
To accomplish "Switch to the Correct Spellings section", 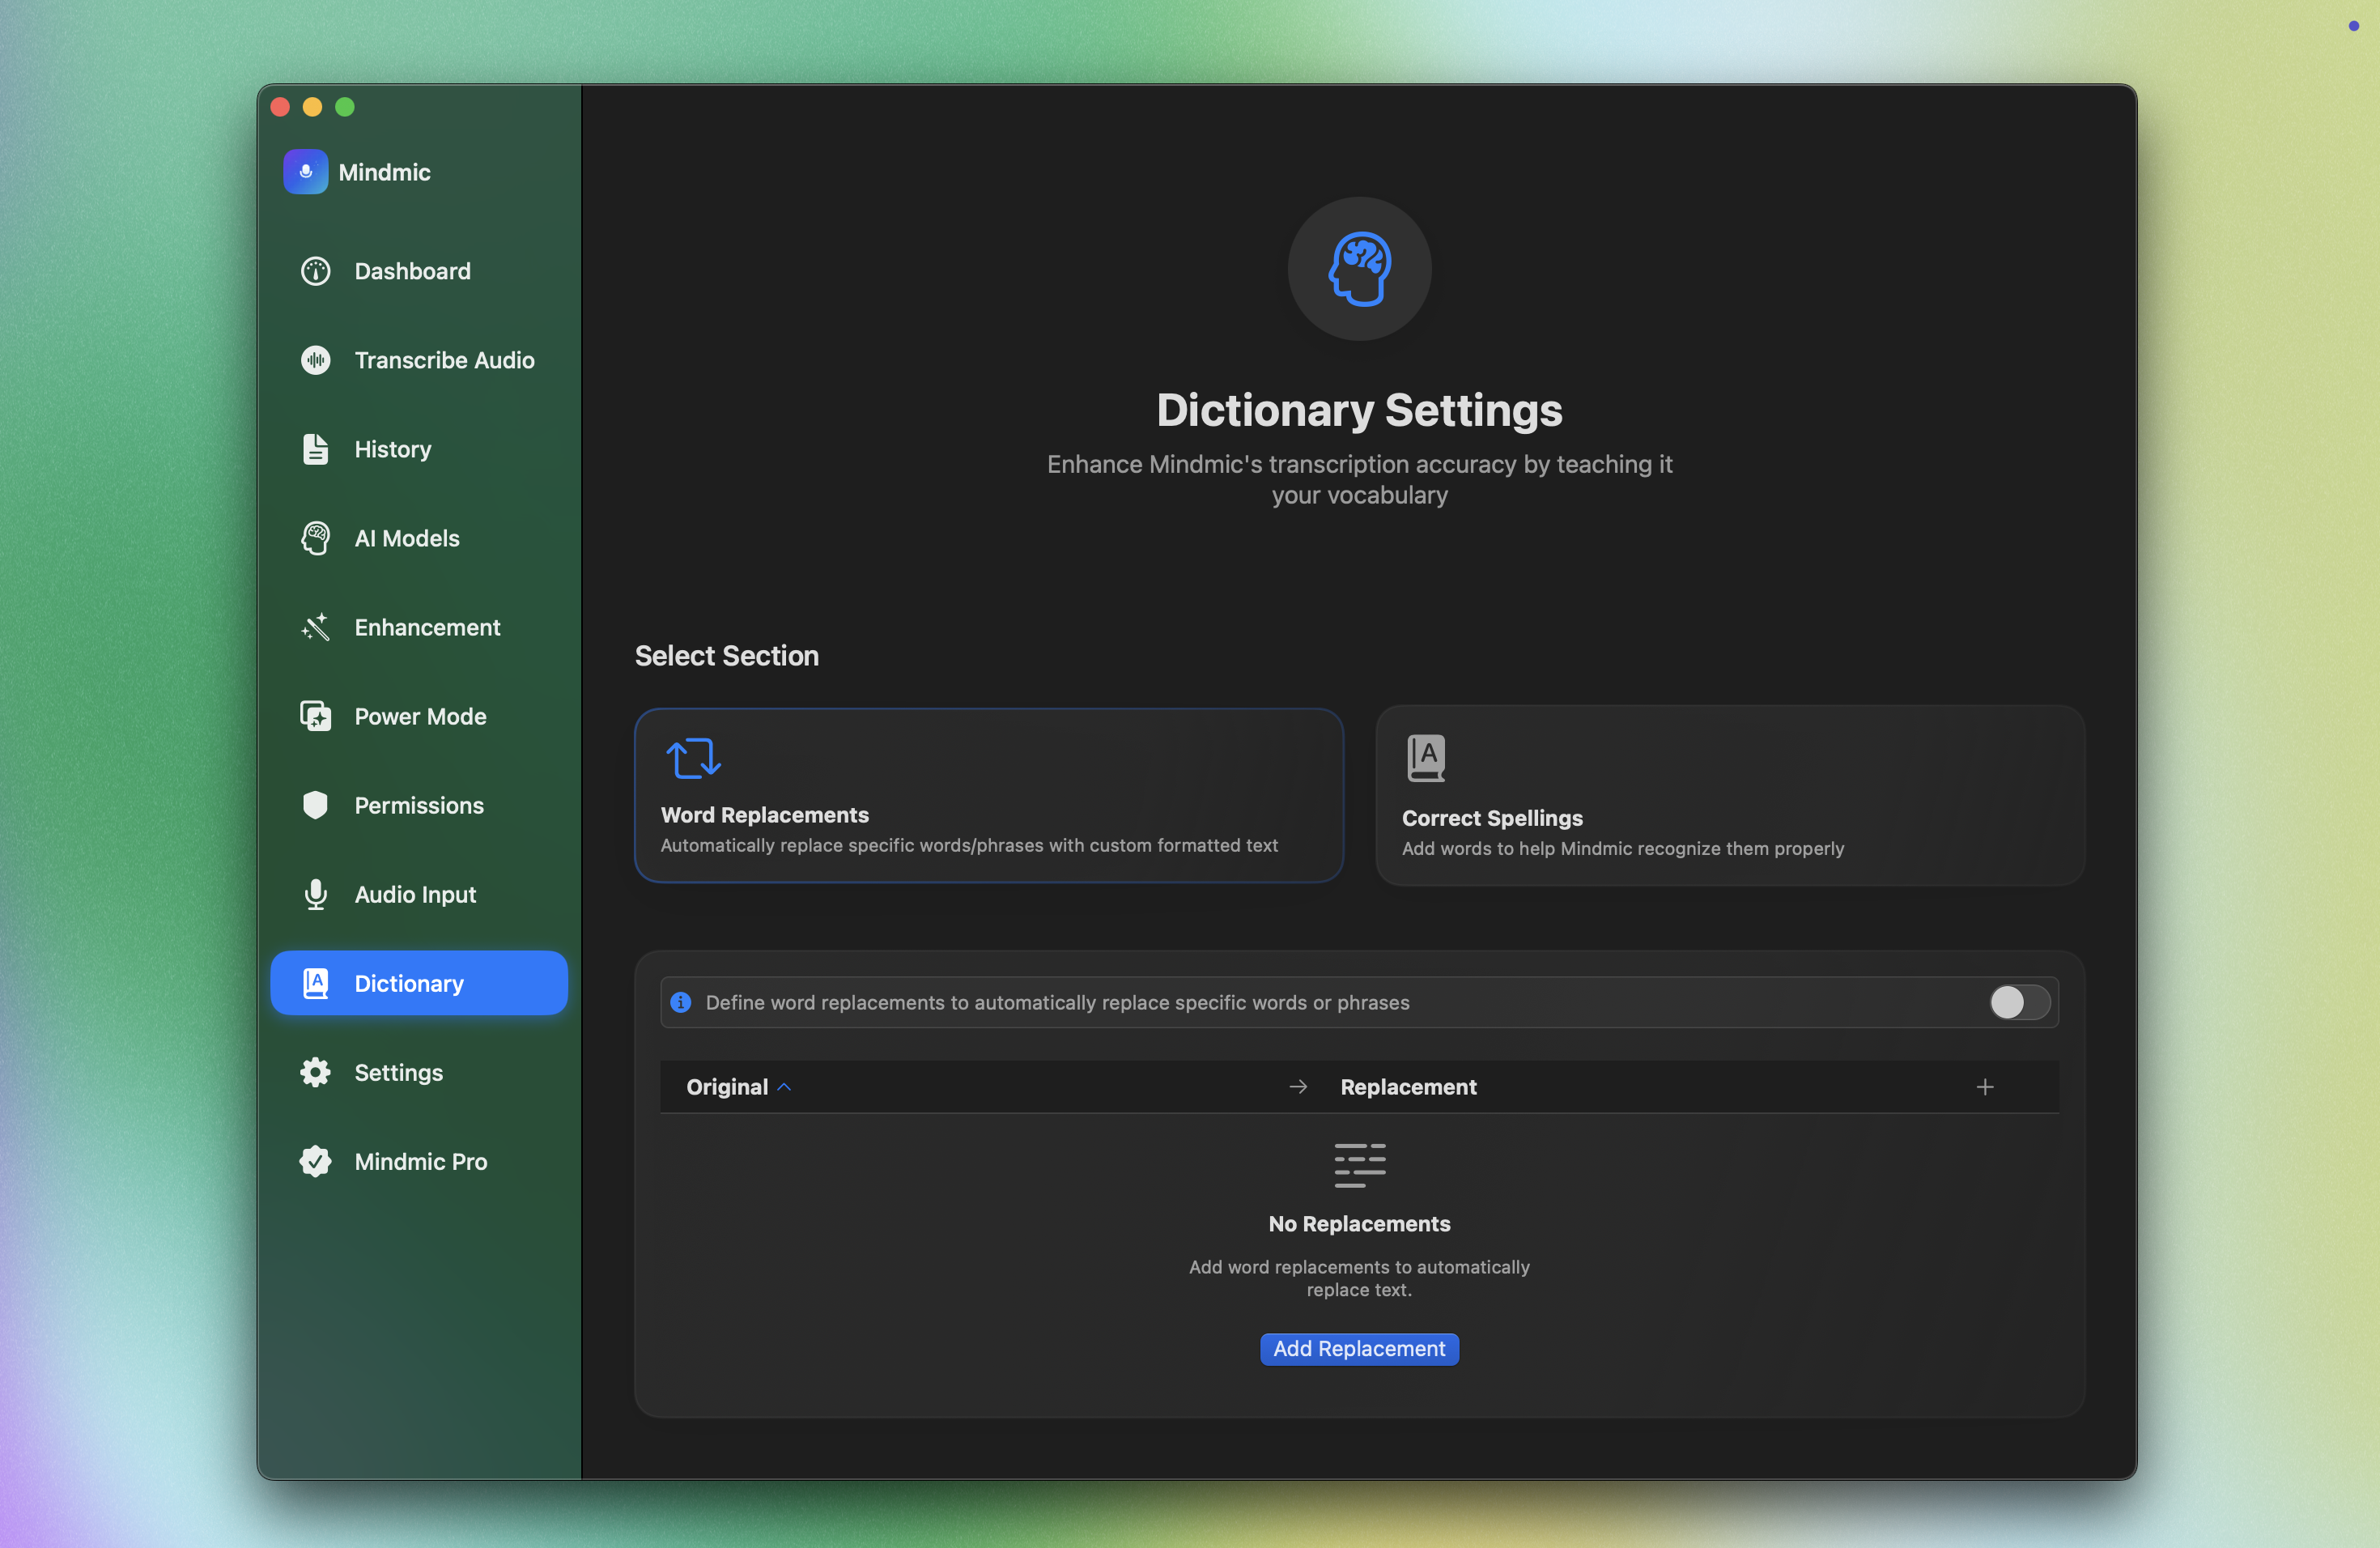I will pos(1729,795).
